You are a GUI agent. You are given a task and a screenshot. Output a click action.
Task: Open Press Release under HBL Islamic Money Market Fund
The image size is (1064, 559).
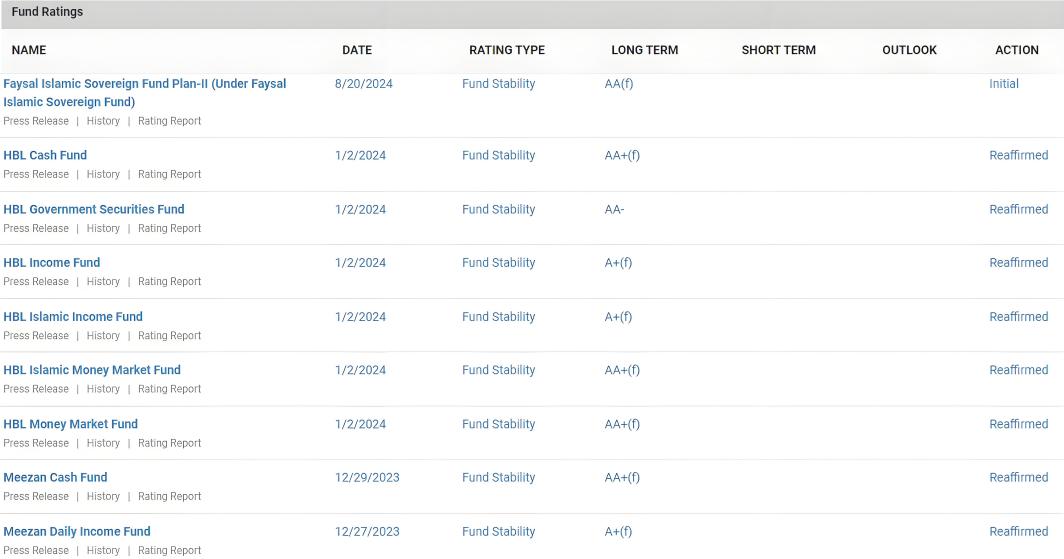(x=36, y=389)
